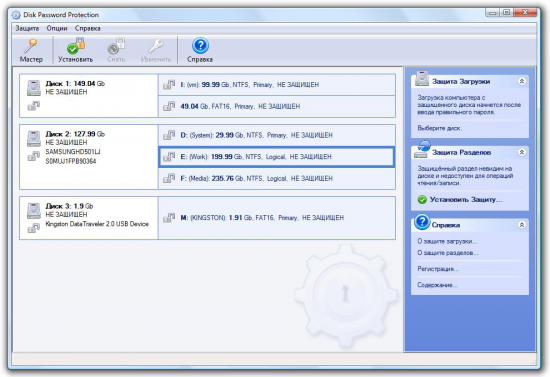
Task: Collapse the Защита Разделов panel
Action: (522, 152)
